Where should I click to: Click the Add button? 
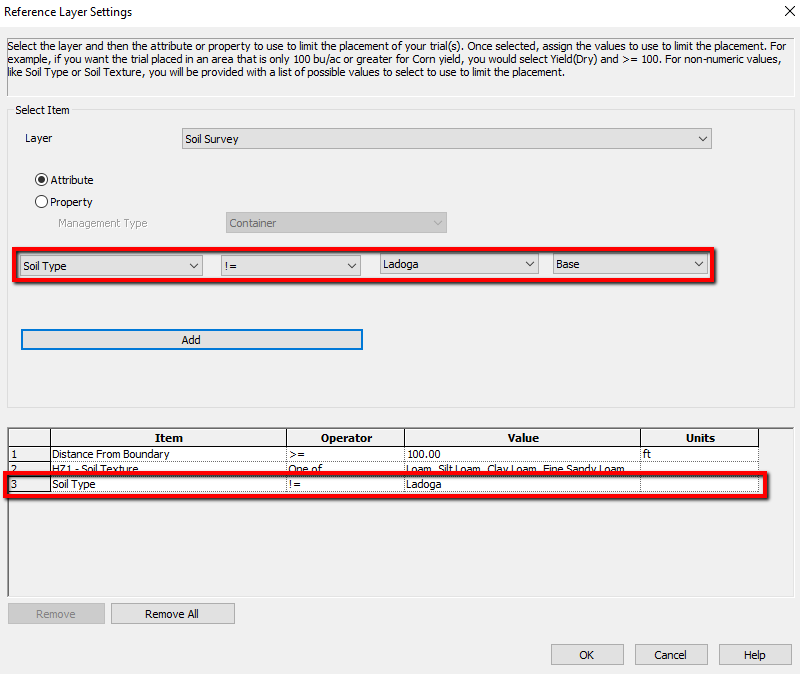[191, 340]
